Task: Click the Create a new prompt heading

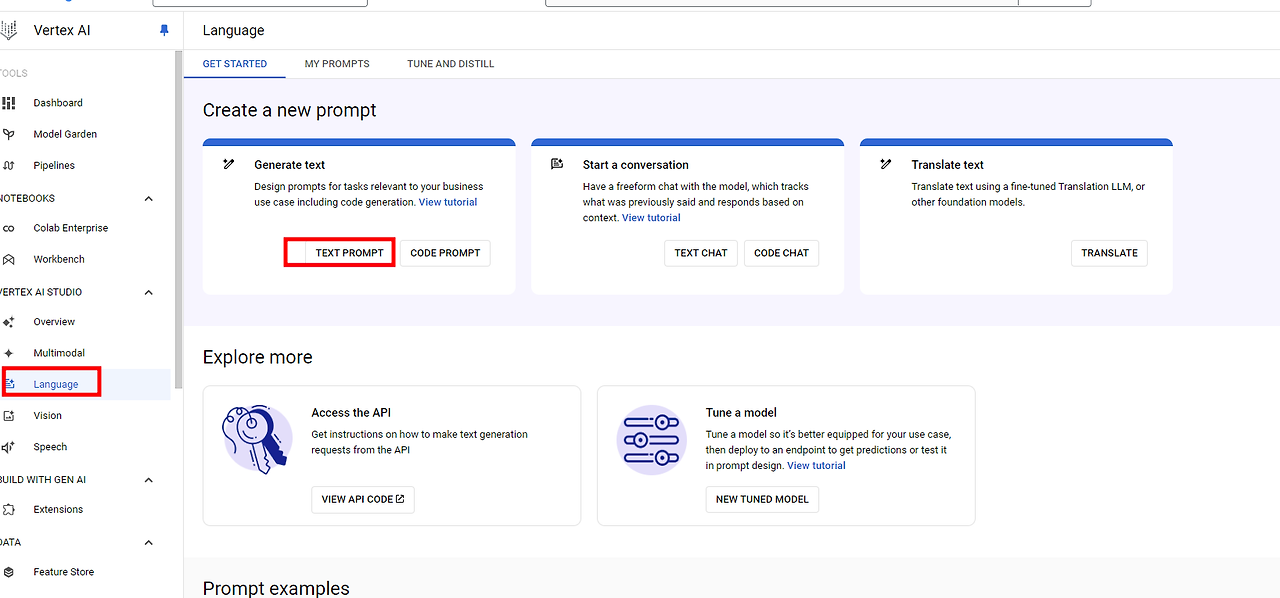Action: [290, 110]
